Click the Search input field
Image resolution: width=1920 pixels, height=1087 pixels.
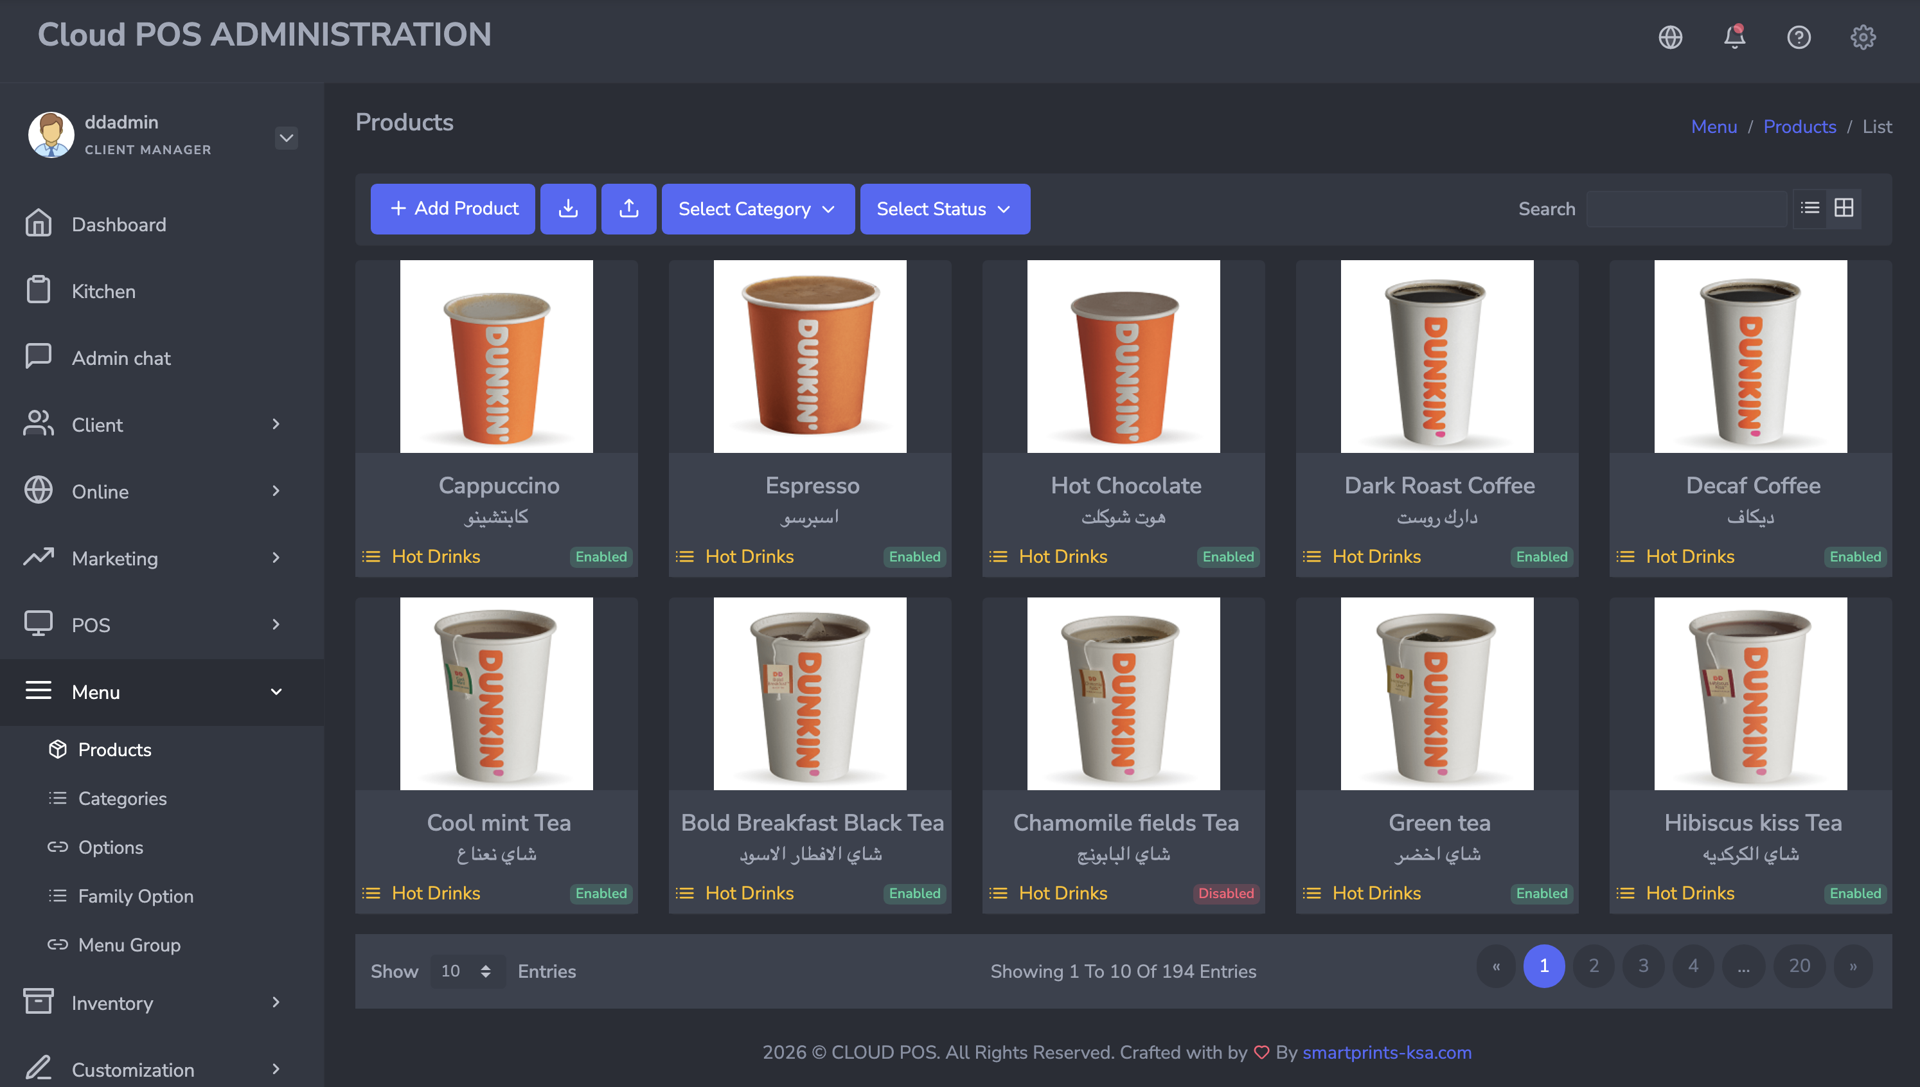click(1686, 209)
